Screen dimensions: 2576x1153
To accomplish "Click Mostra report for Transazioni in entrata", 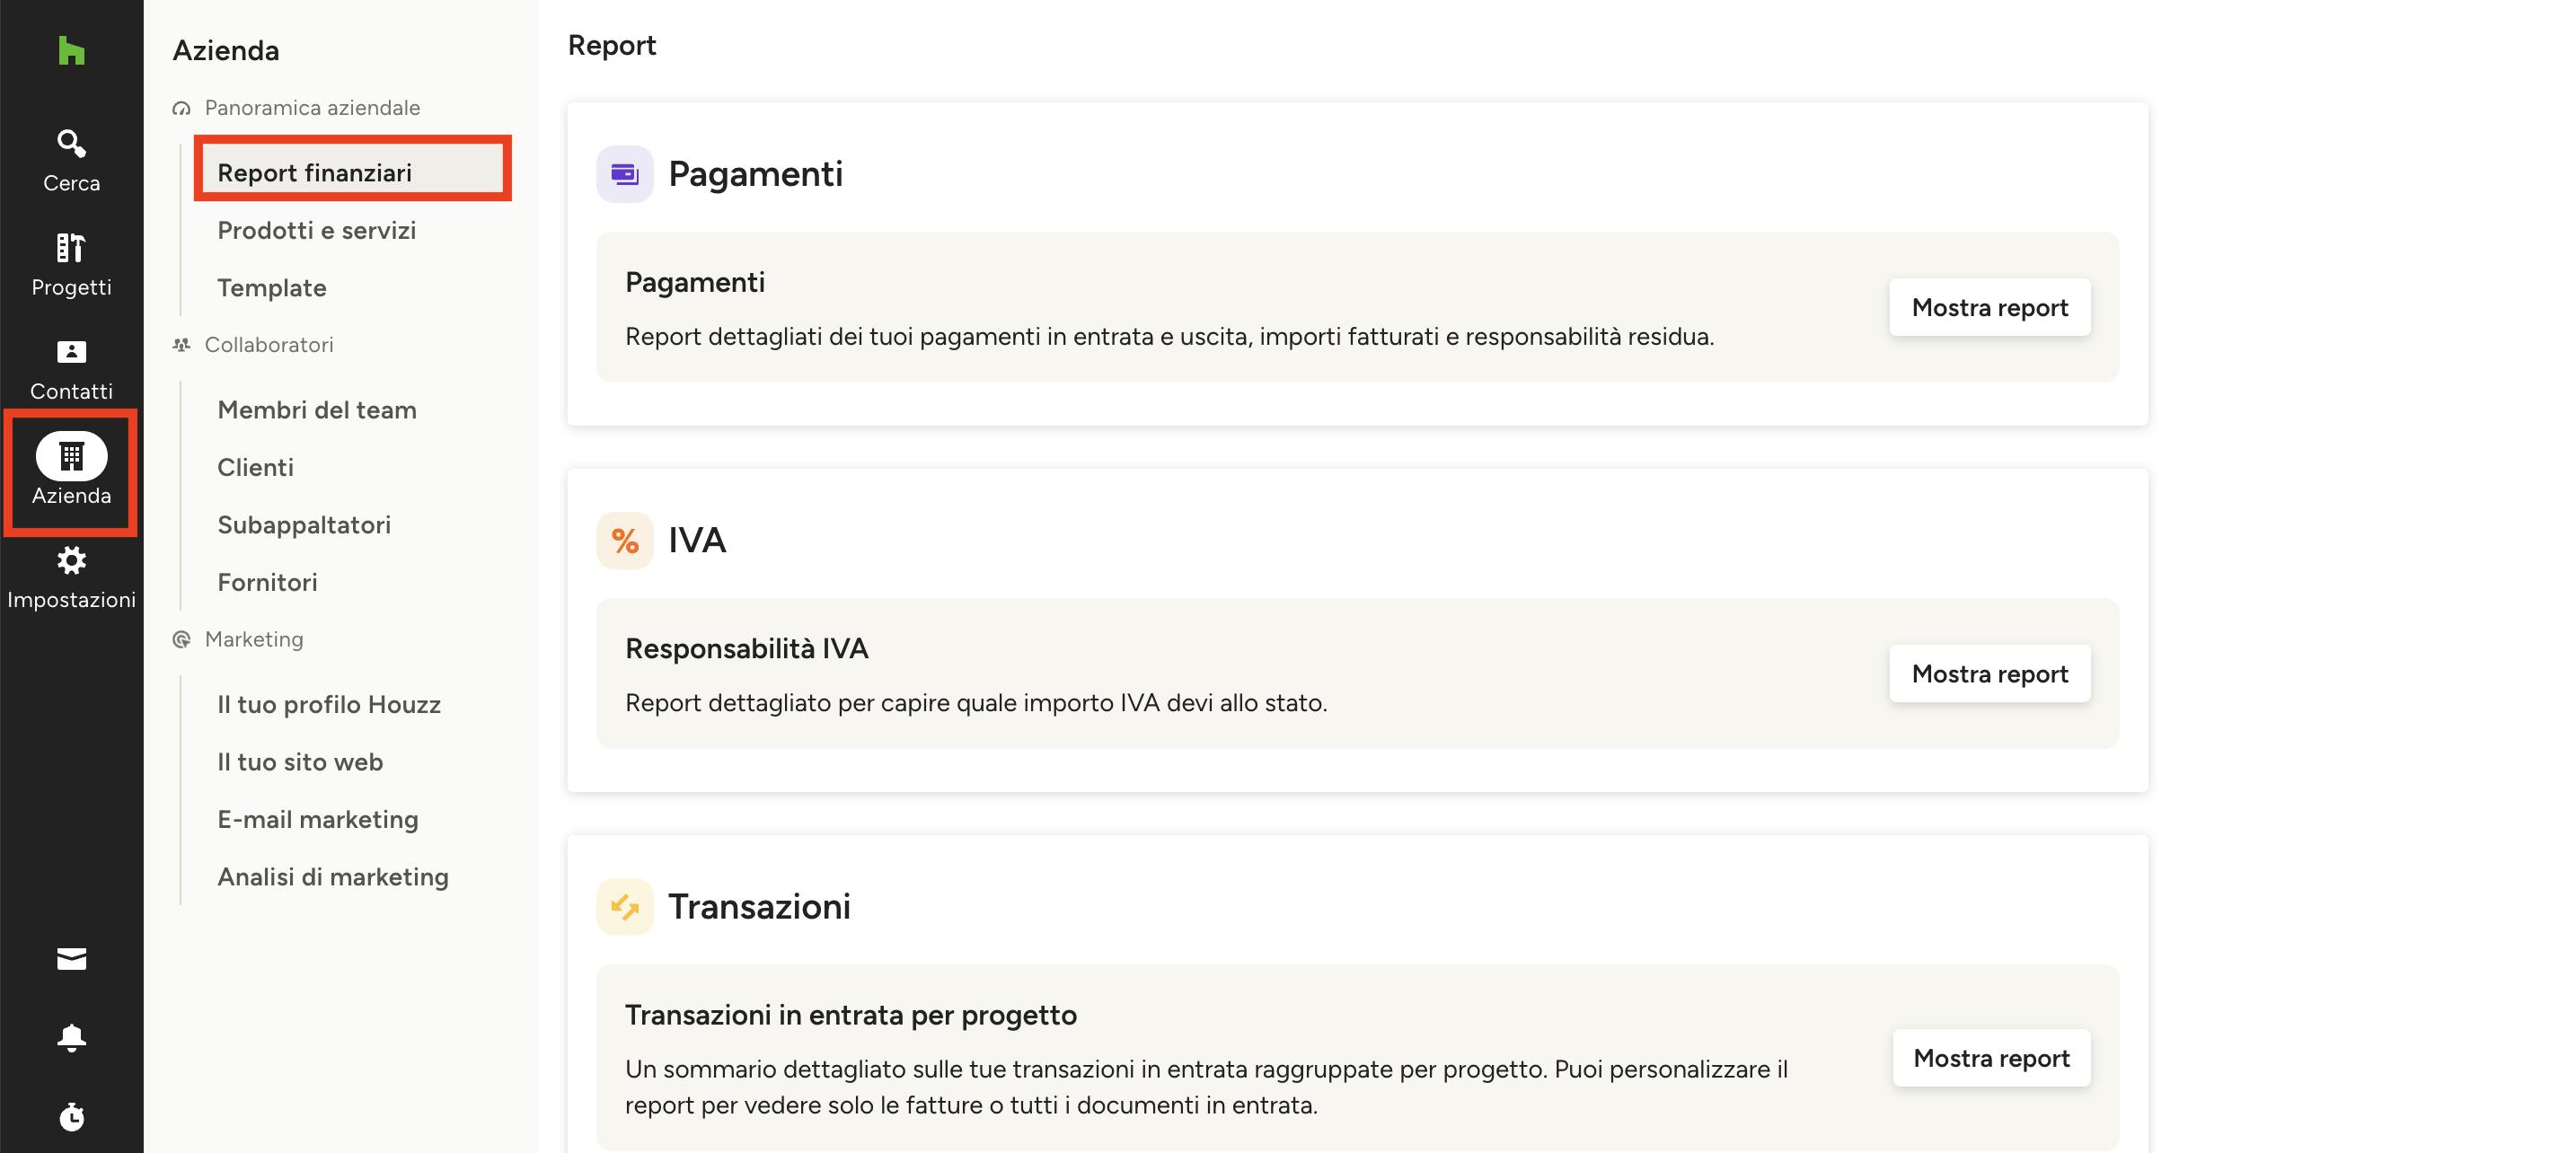I will coord(1991,1058).
